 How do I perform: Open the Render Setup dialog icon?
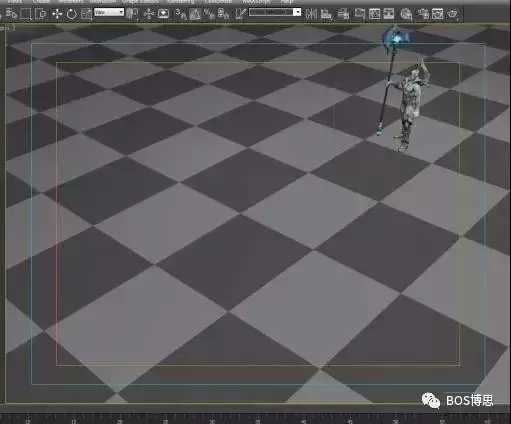[x=423, y=14]
